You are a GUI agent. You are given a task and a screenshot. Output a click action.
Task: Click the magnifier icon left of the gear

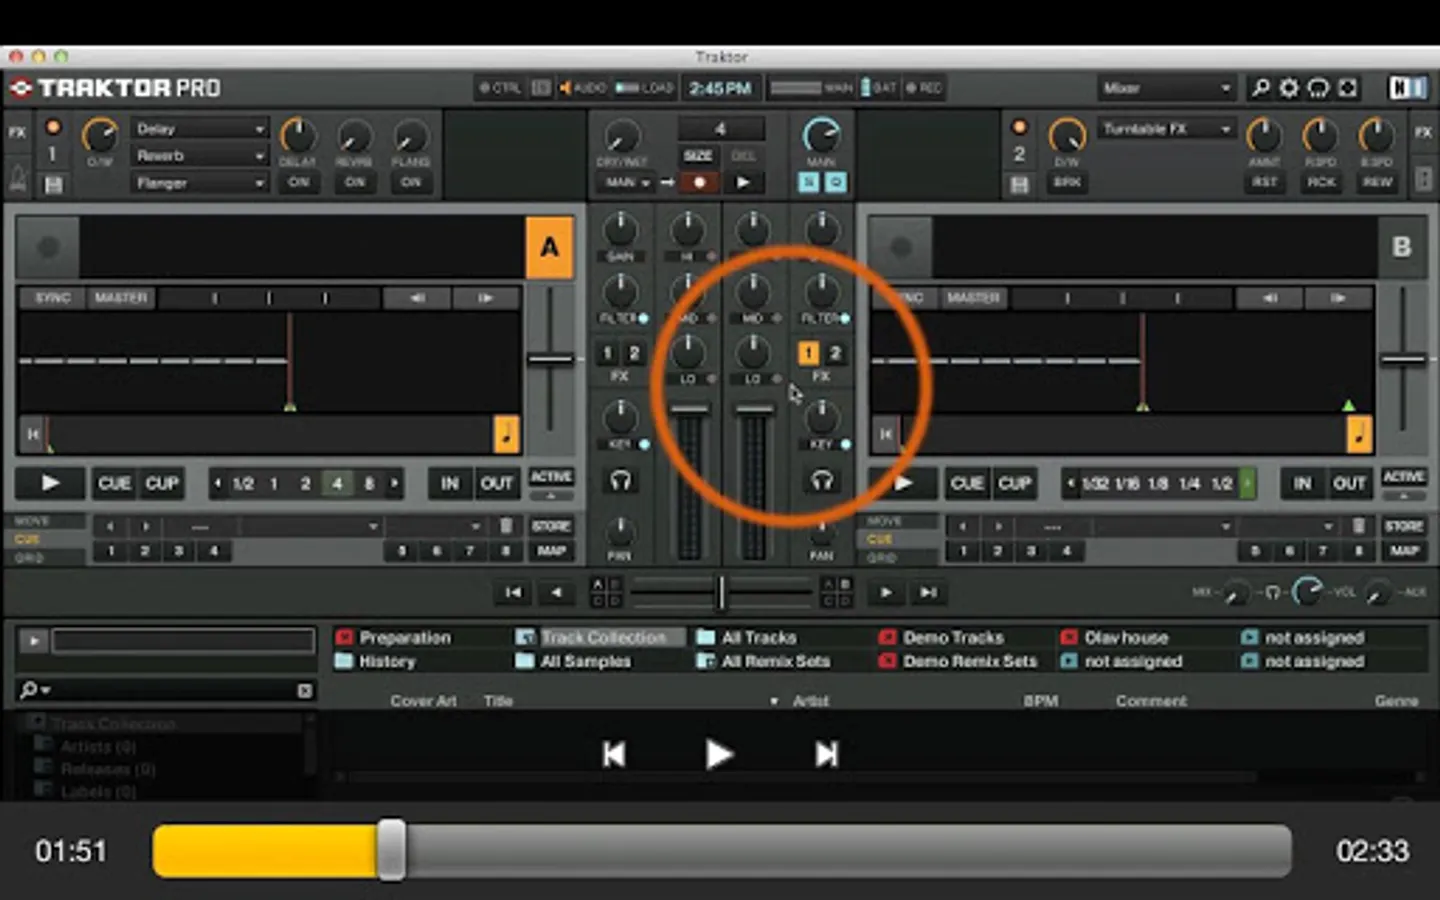(x=1260, y=88)
